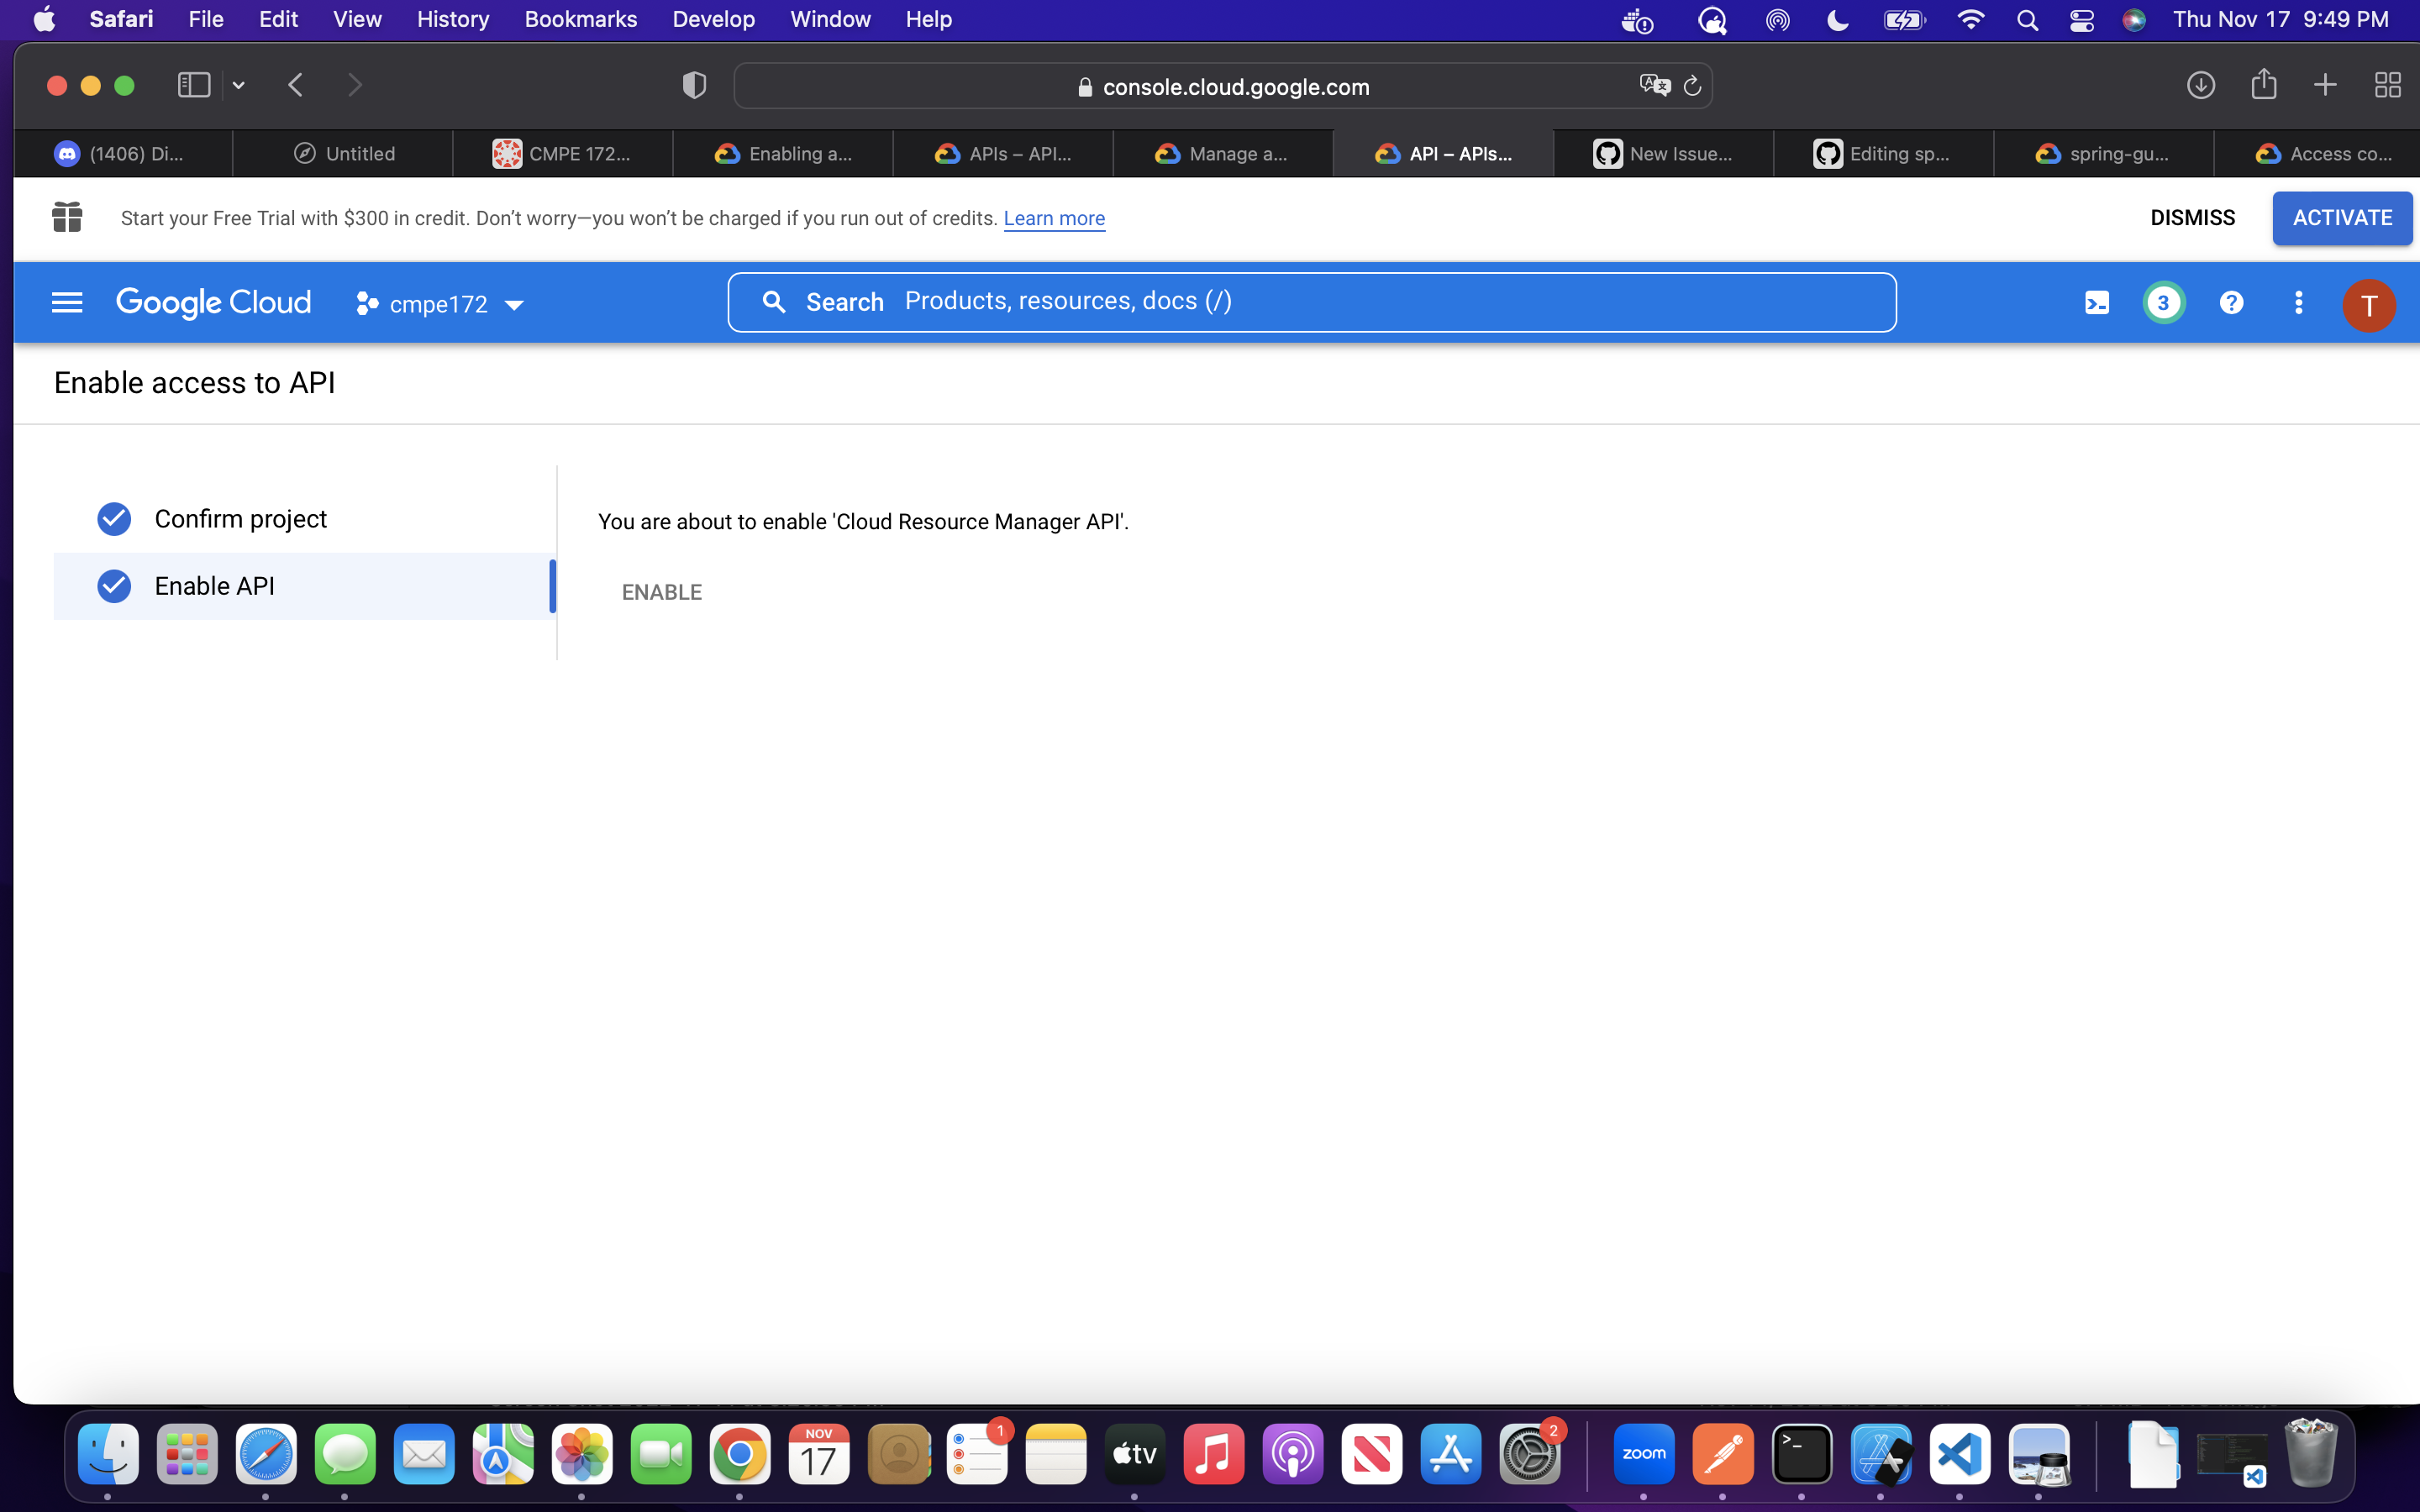Image resolution: width=2420 pixels, height=1512 pixels.
Task: Click the ACTIVATE free trial button
Action: point(2341,218)
